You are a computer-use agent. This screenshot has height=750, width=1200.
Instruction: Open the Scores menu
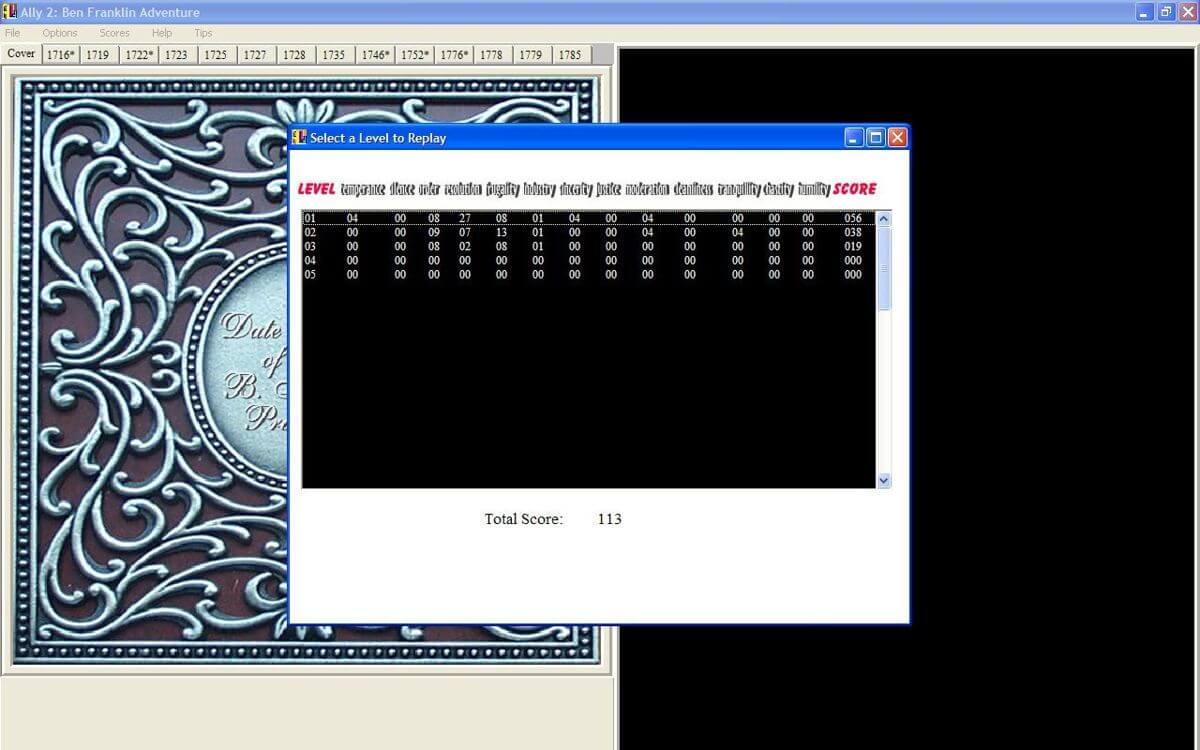115,33
